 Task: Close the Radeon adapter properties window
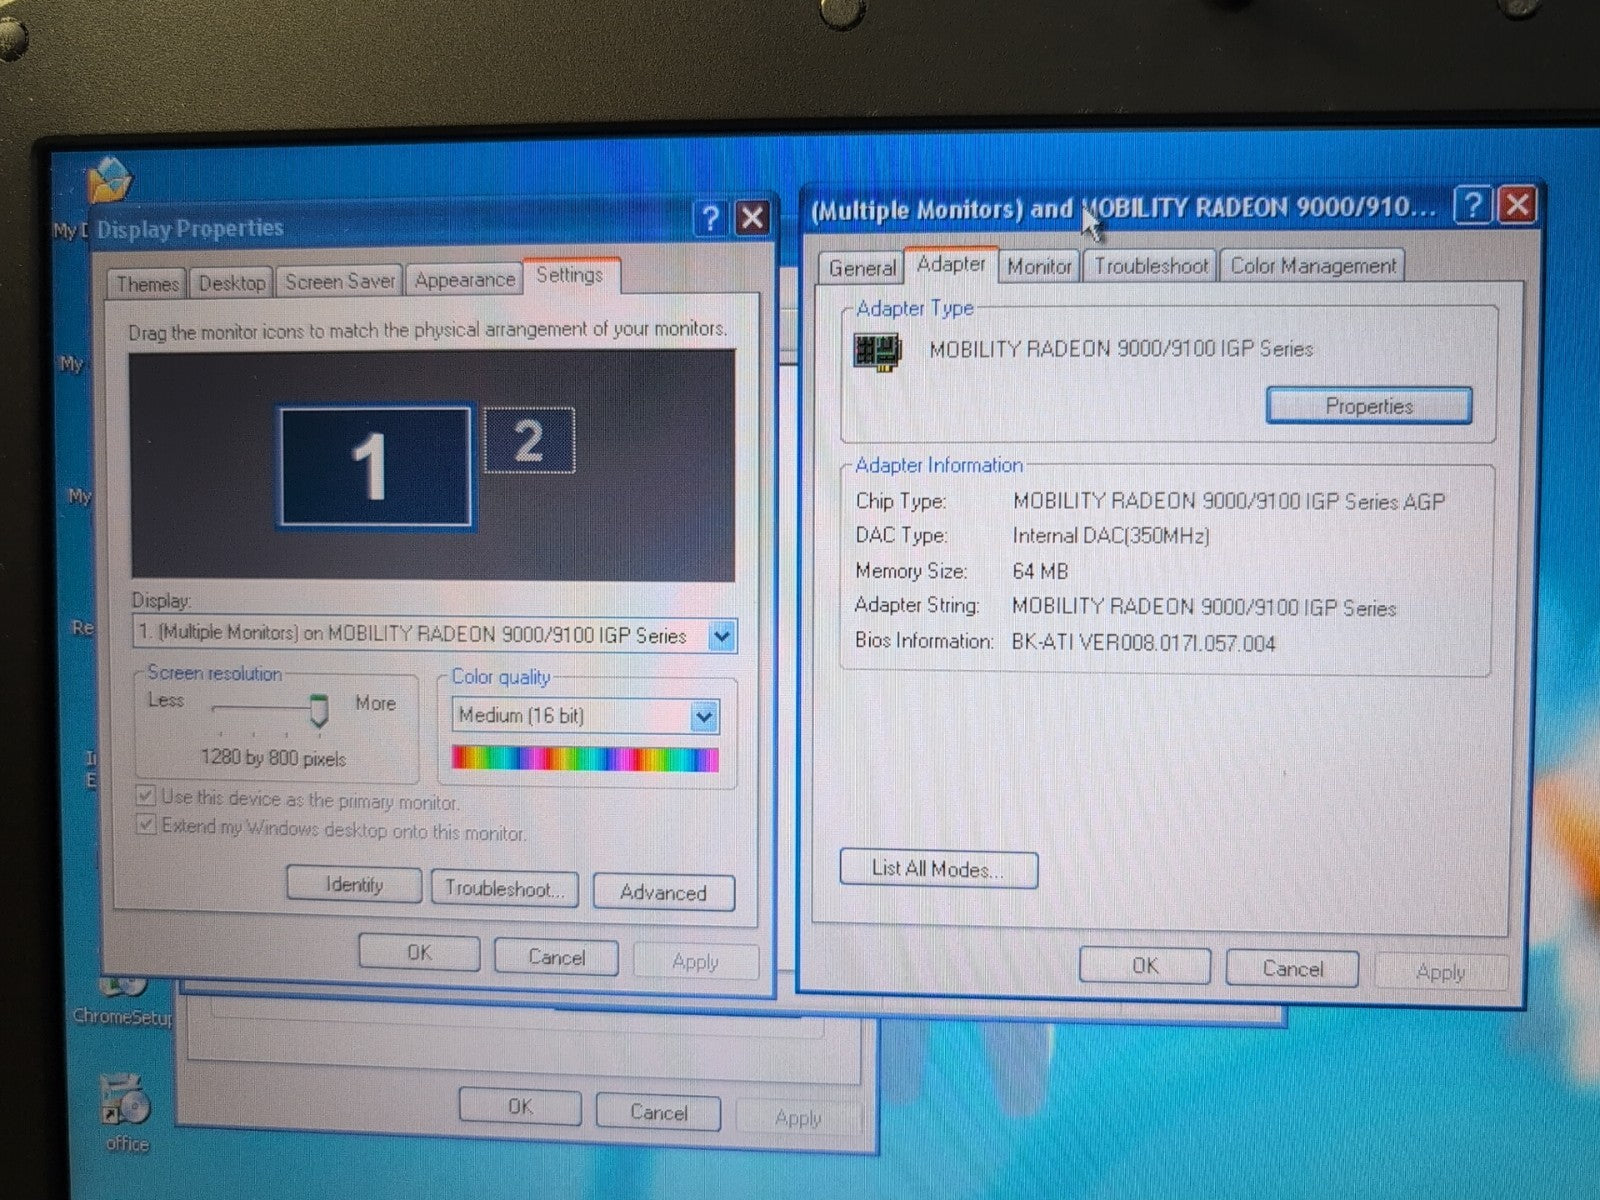(1517, 205)
